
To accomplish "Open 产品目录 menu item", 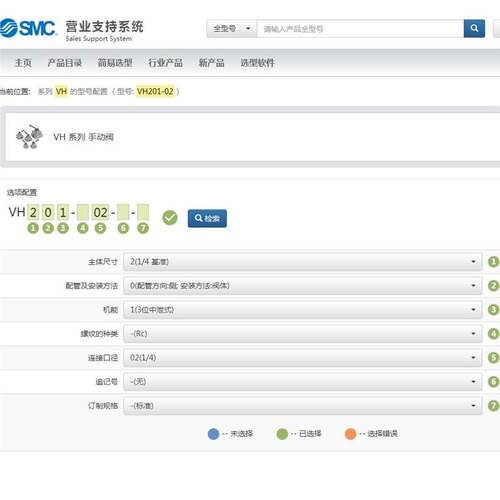I will coord(65,63).
